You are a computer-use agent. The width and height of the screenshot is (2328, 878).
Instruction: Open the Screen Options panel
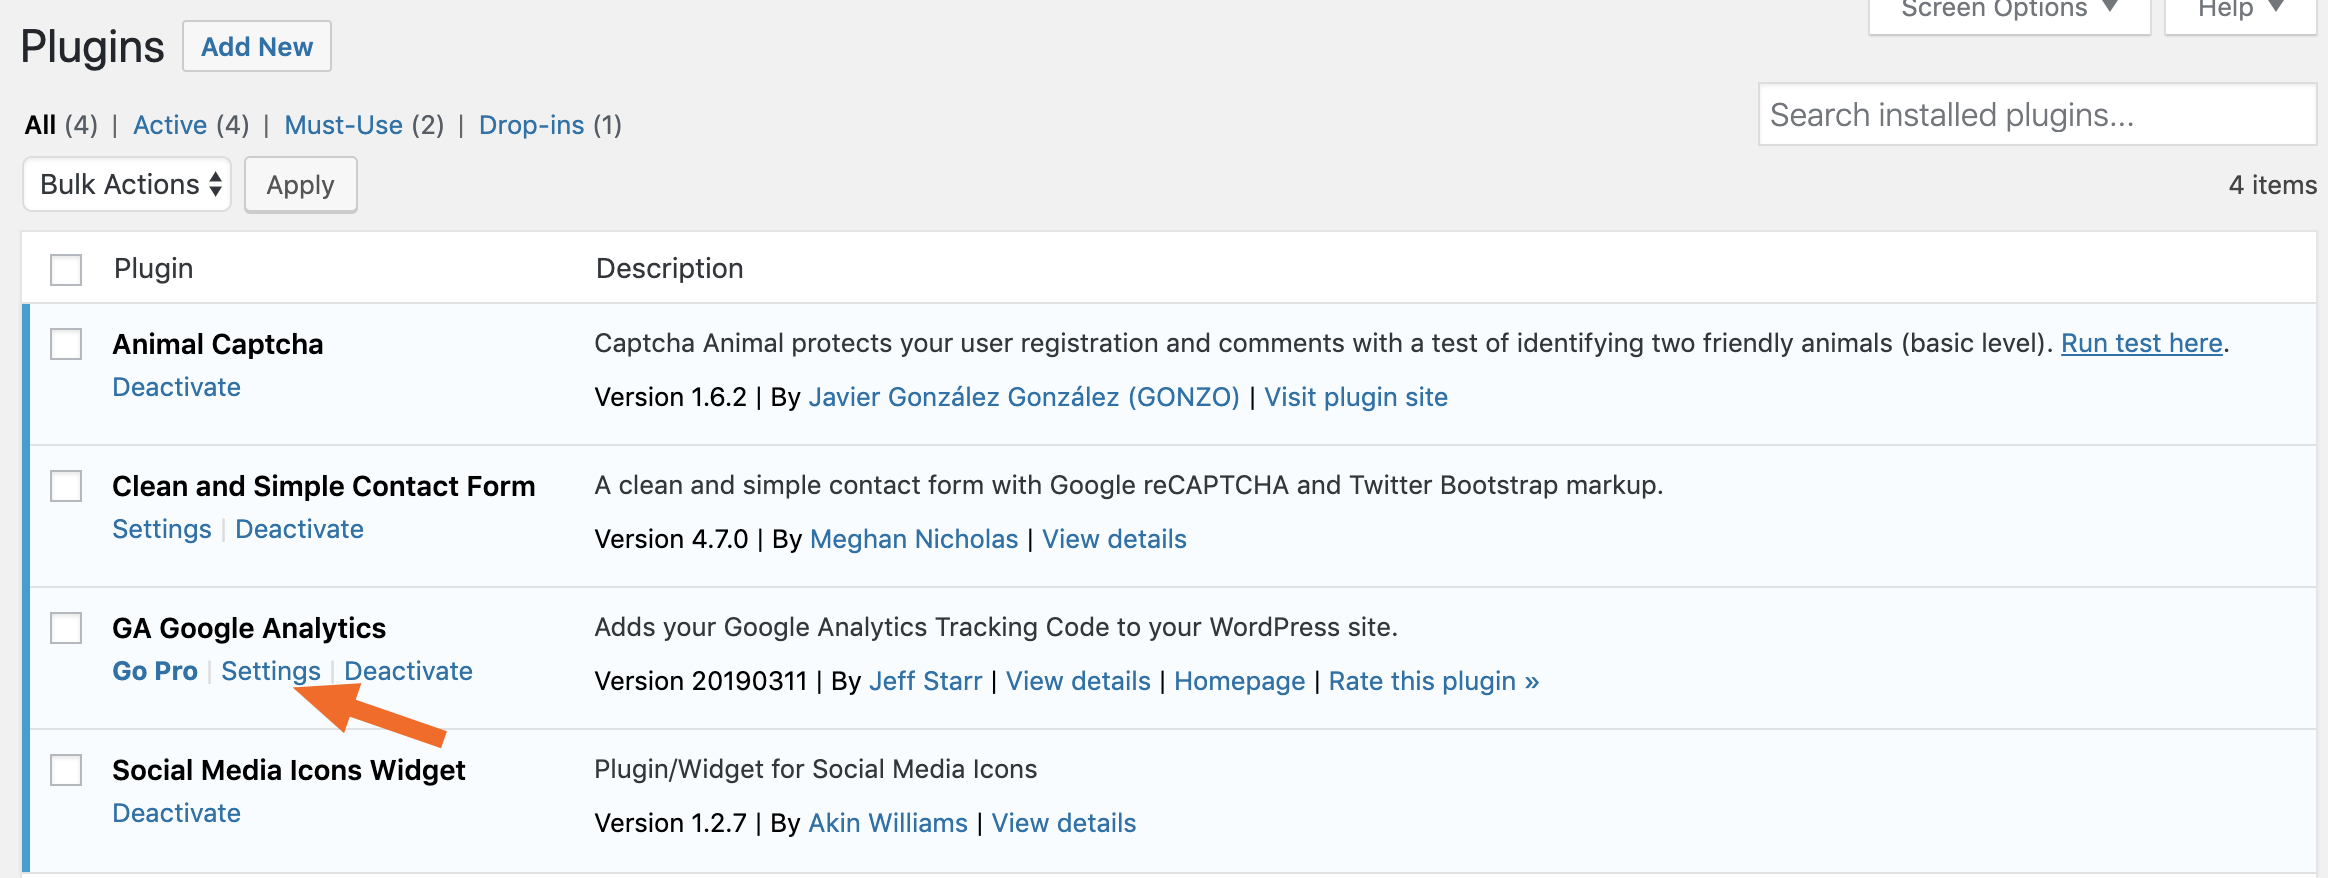[2009, 12]
